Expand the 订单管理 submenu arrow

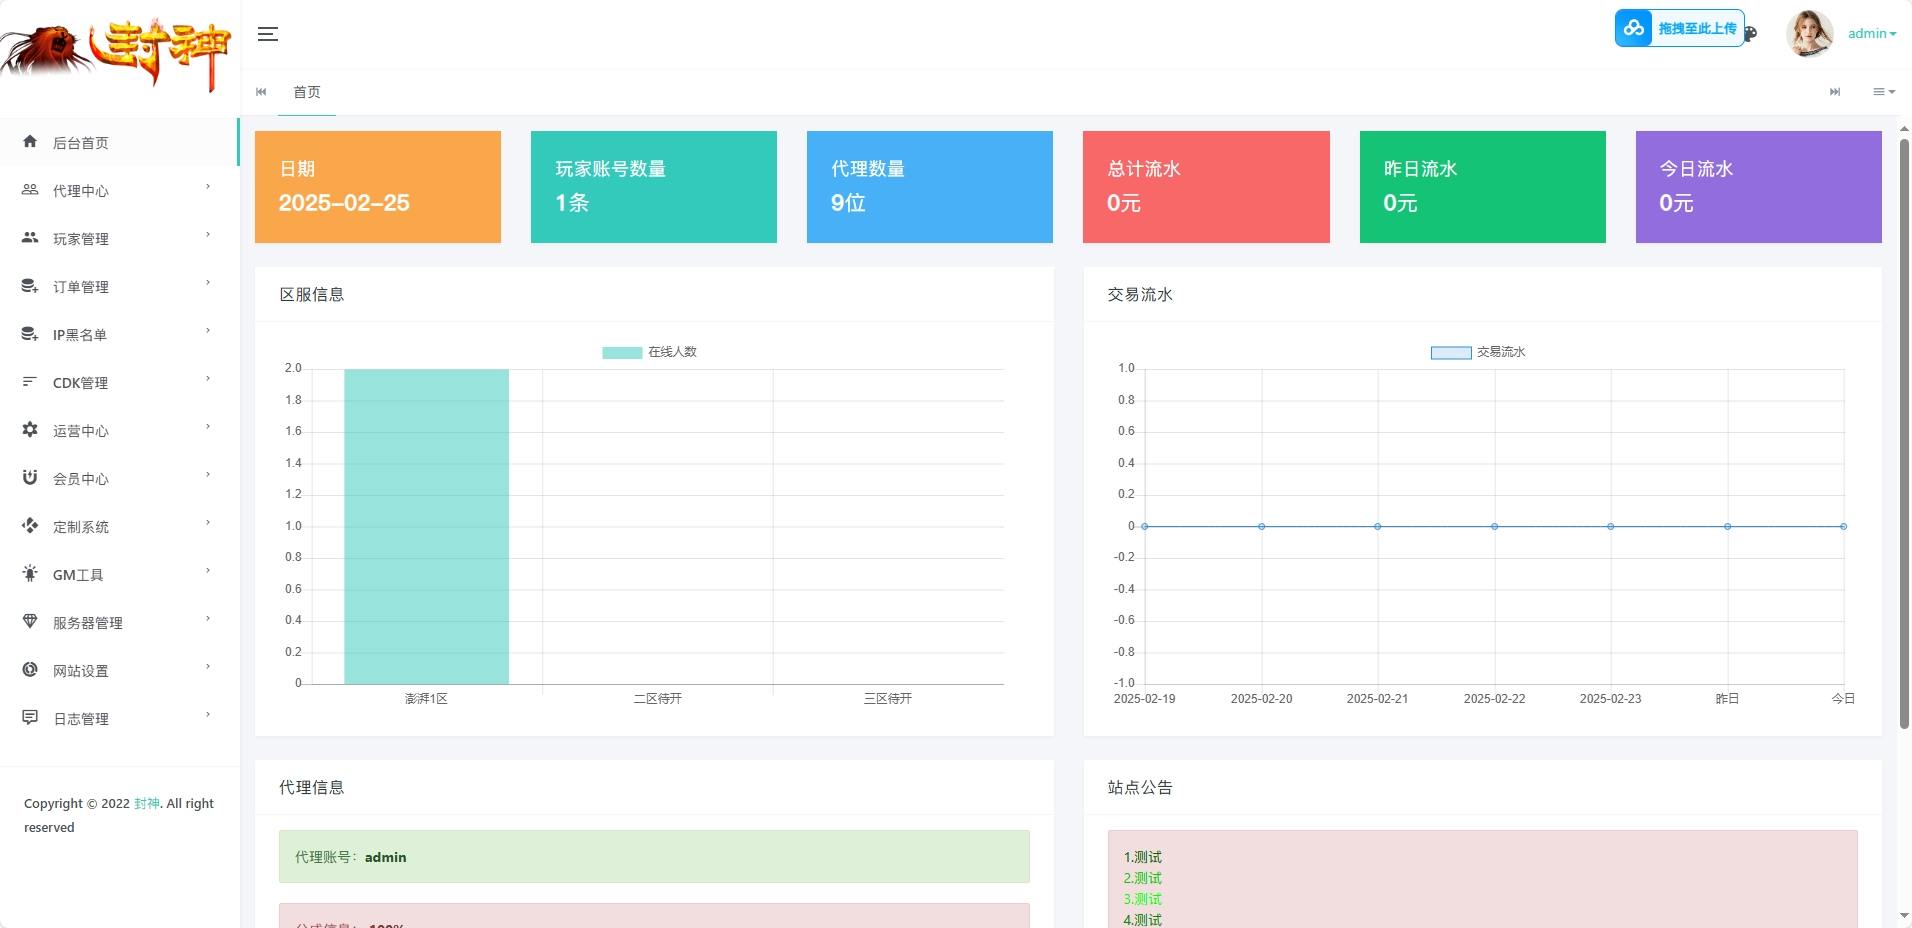[208, 283]
